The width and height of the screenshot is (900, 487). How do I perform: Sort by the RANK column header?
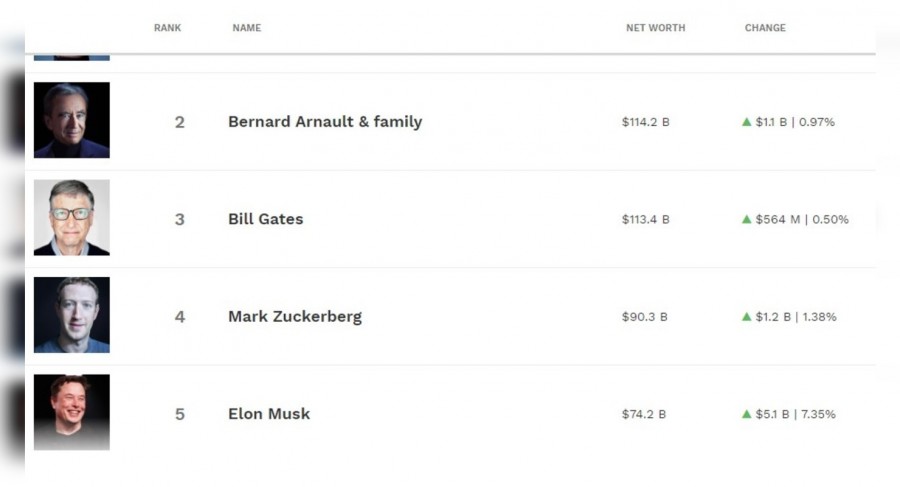(x=167, y=28)
